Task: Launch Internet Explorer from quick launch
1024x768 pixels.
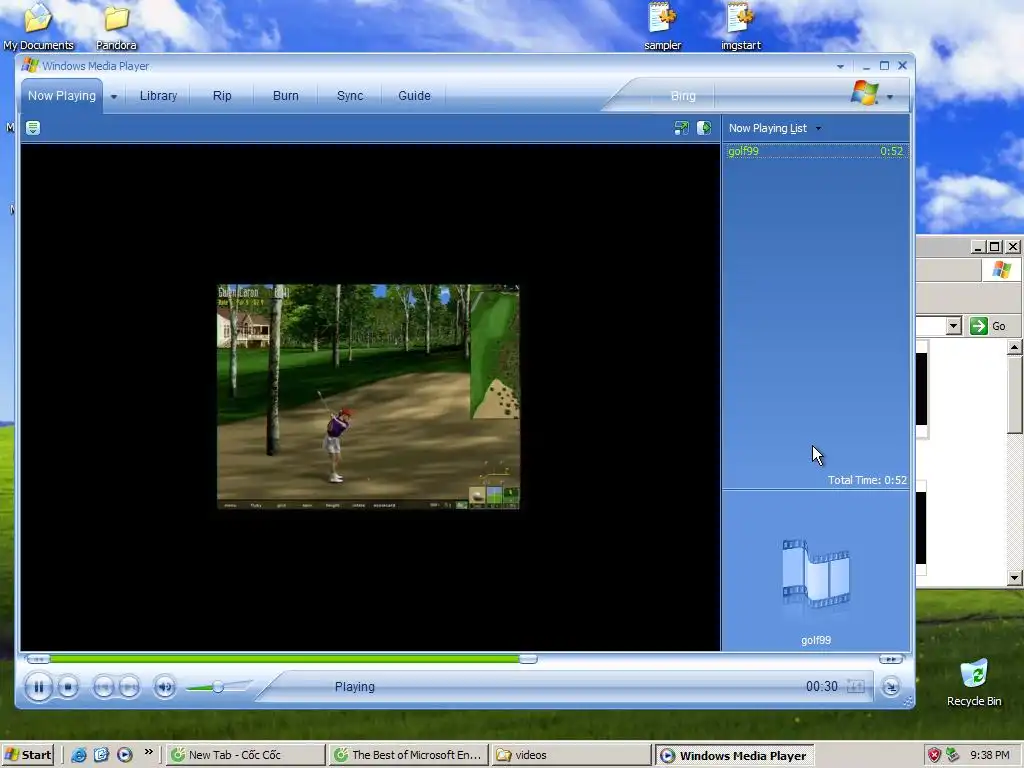Action: pyautogui.click(x=78, y=755)
